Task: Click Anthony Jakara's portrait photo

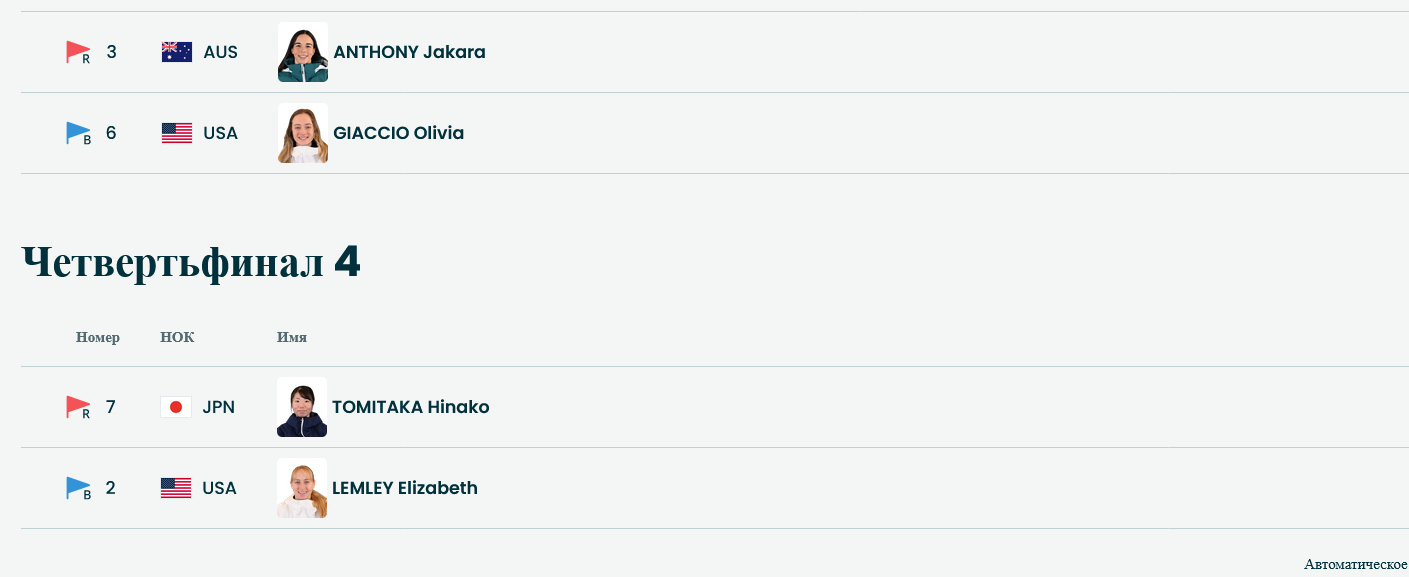Action: [303, 52]
